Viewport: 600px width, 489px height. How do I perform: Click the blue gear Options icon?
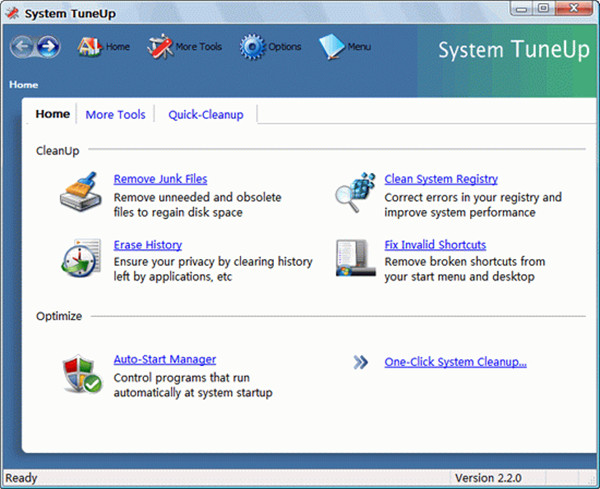[253, 47]
